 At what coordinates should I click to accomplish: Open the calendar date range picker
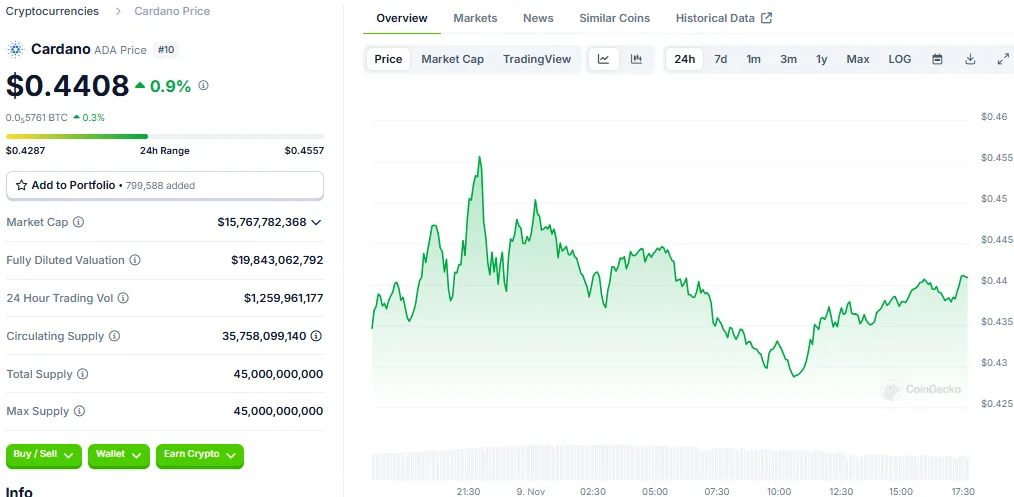coord(937,59)
